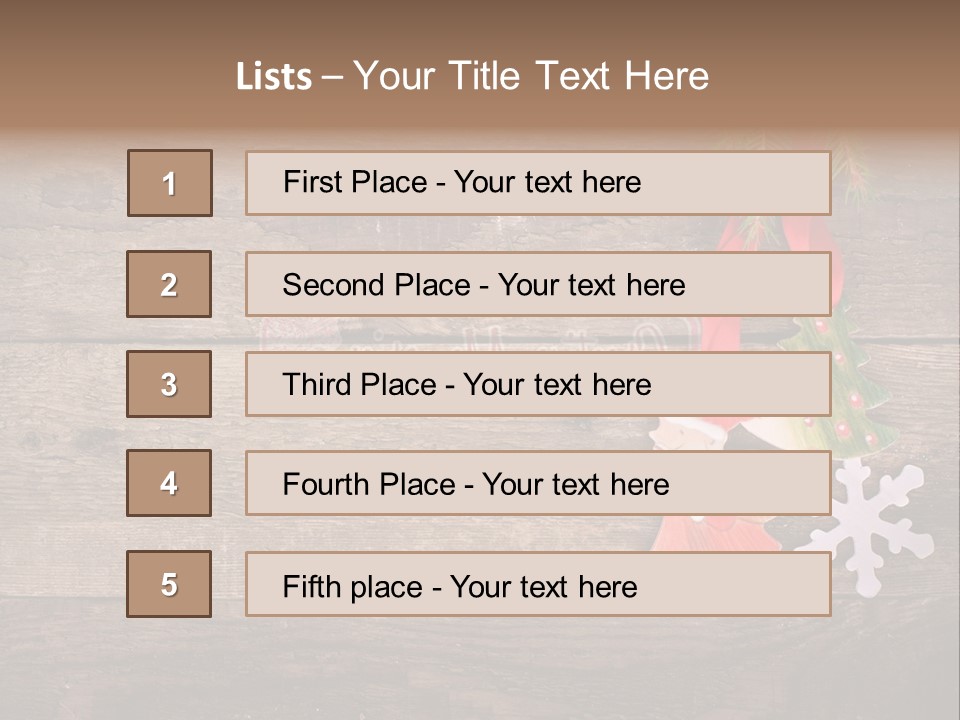Select the number 4 square
This screenshot has height=720, width=960.
169,483
